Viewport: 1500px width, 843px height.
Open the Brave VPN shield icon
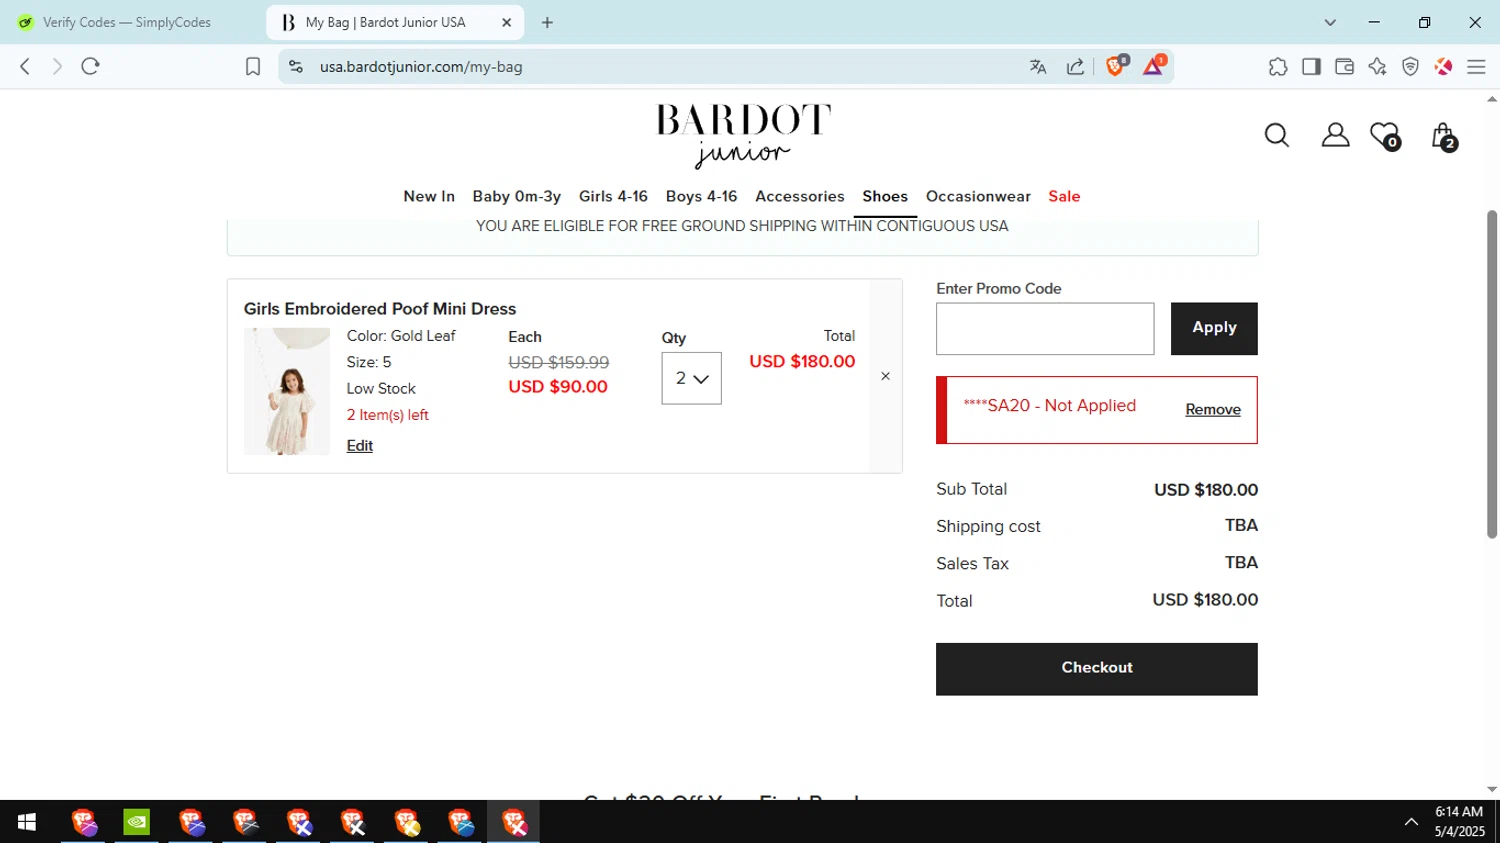pos(1410,66)
